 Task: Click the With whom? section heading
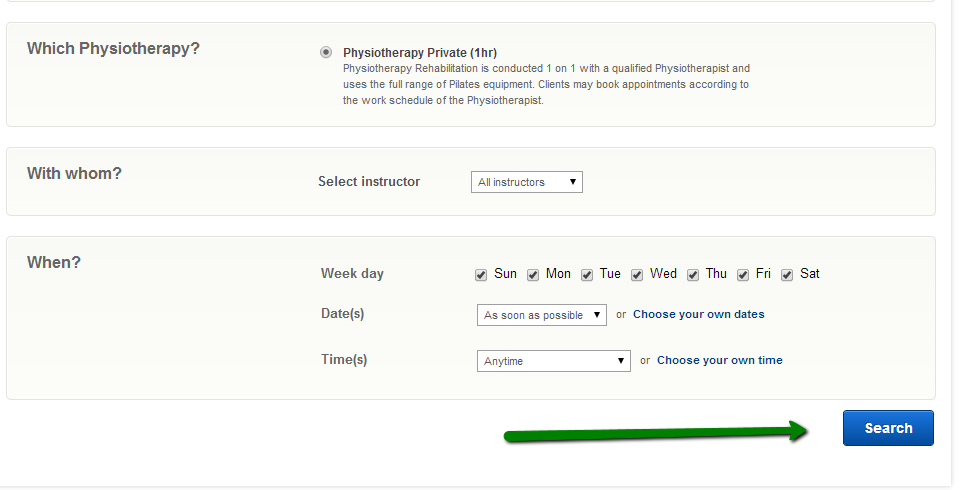(x=74, y=173)
